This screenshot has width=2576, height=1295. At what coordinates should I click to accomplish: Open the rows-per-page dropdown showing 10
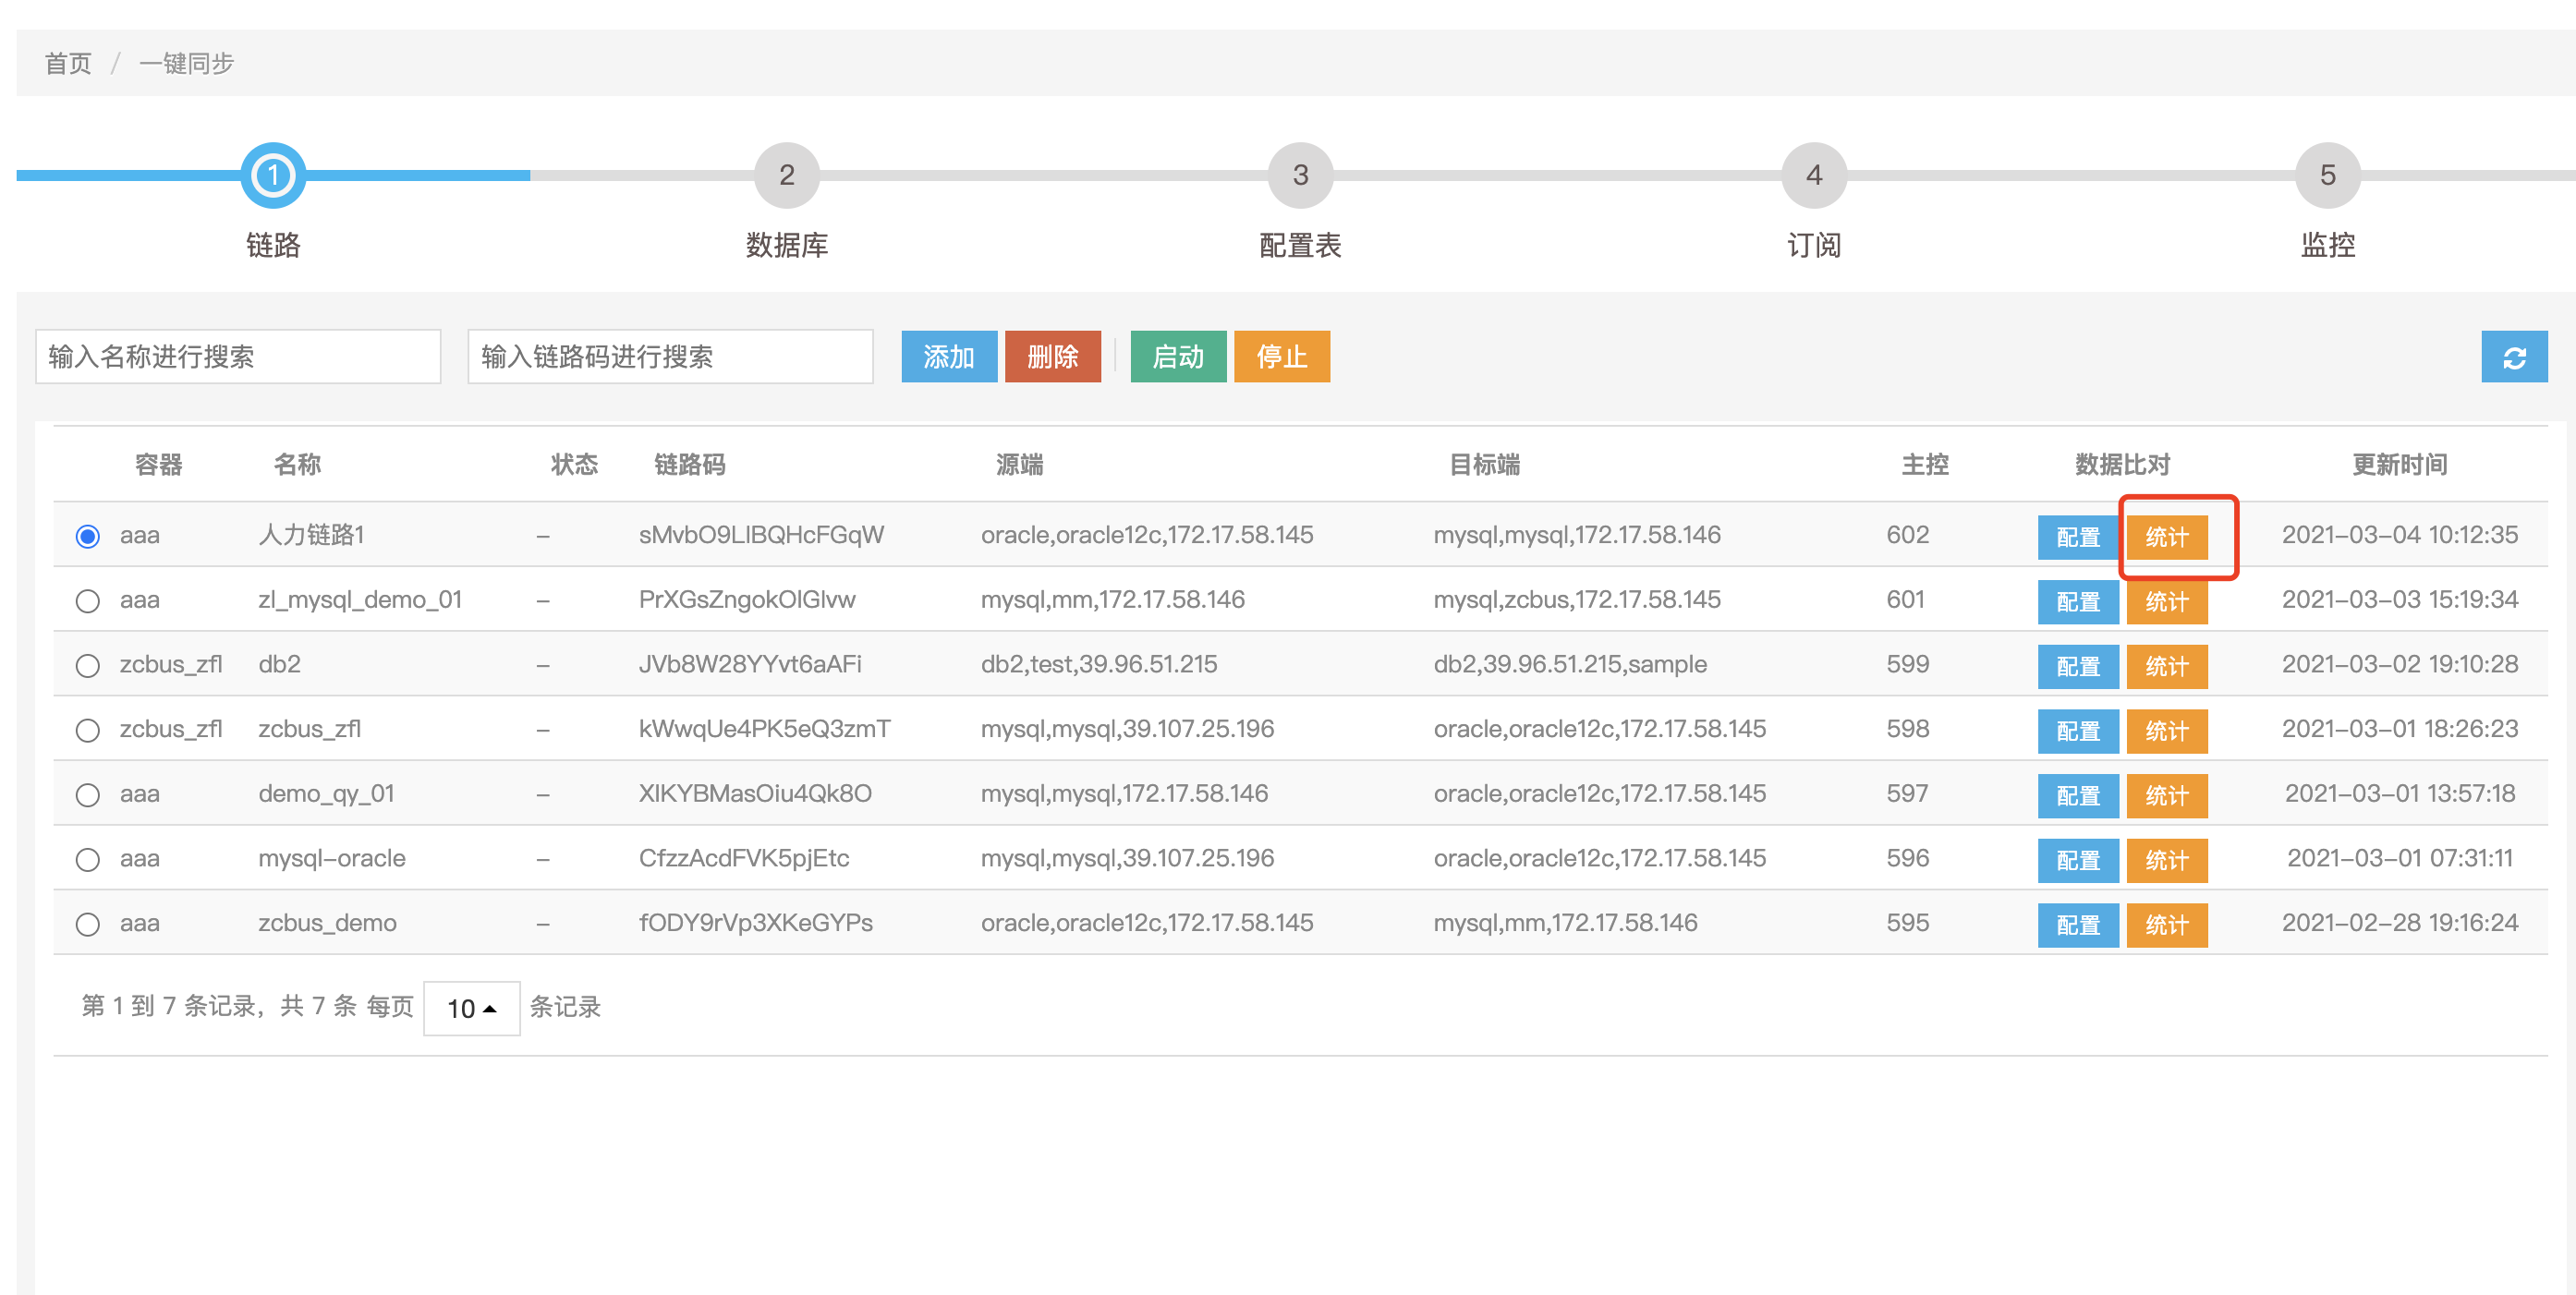[471, 1008]
